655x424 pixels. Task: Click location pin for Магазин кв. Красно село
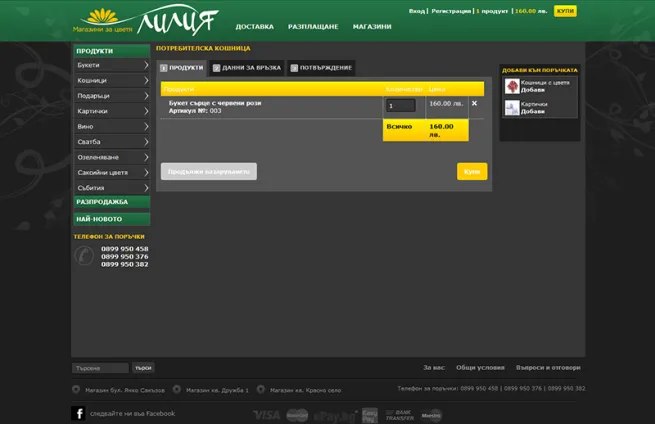coord(261,389)
